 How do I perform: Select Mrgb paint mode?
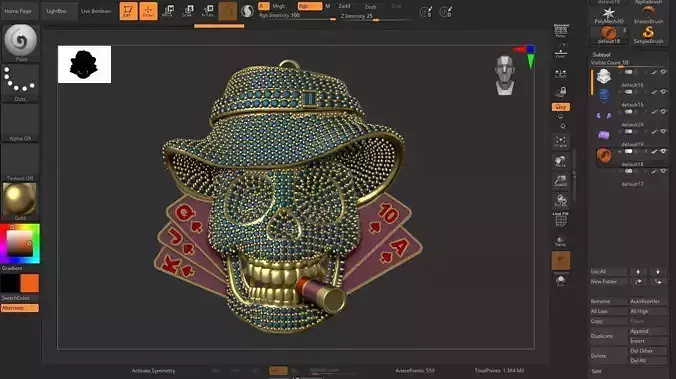pos(279,6)
